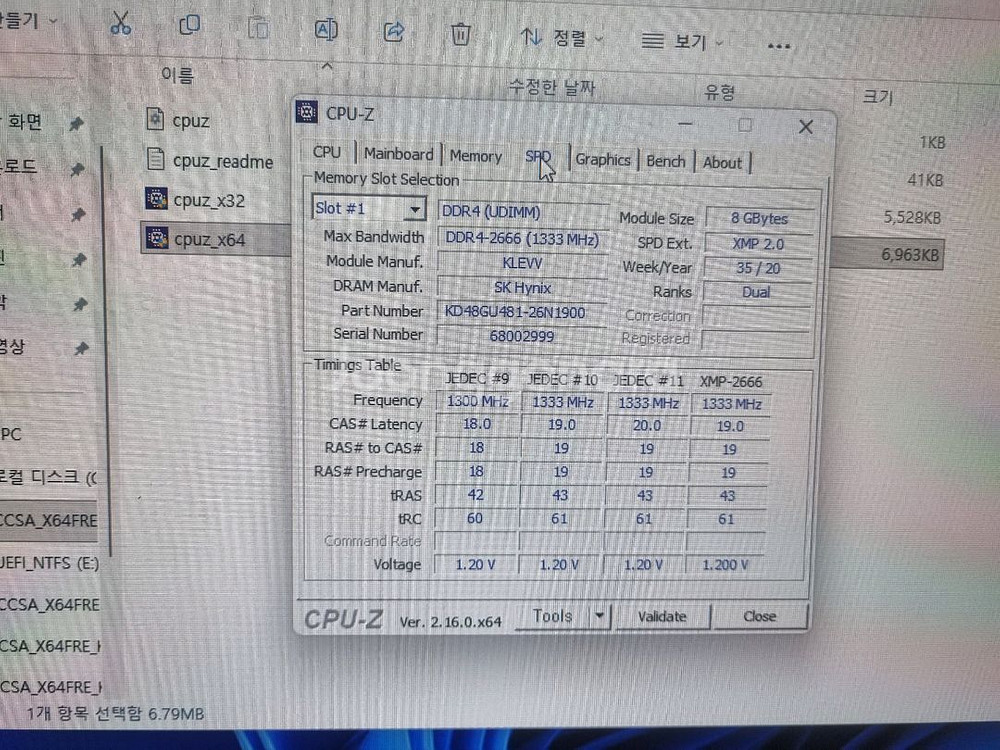Switch to the Graphics tab
The width and height of the screenshot is (1000, 750).
(x=602, y=160)
